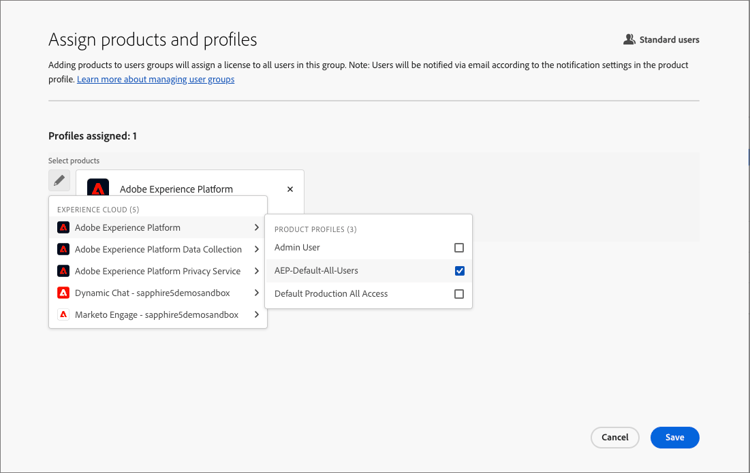Expand the Privacy Service submenu chevron
Image resolution: width=750 pixels, height=473 pixels.
click(257, 271)
